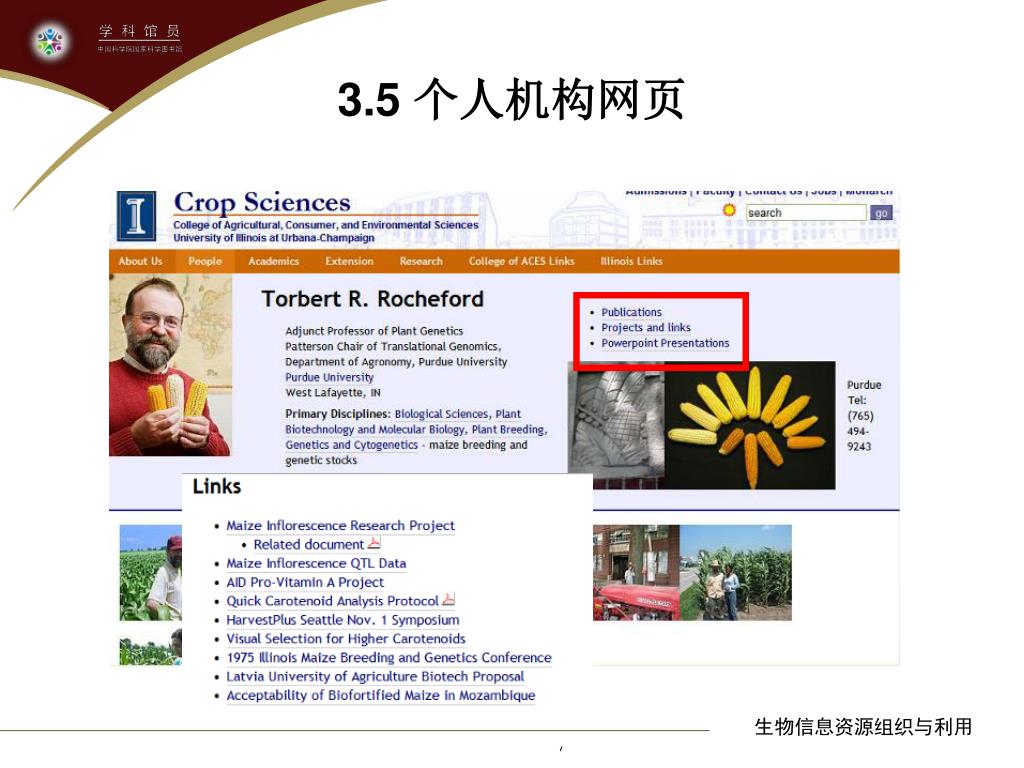The height and width of the screenshot is (768, 1024).
Task: Open the Maize Inflorescence QTL Data link
Action: [316, 564]
